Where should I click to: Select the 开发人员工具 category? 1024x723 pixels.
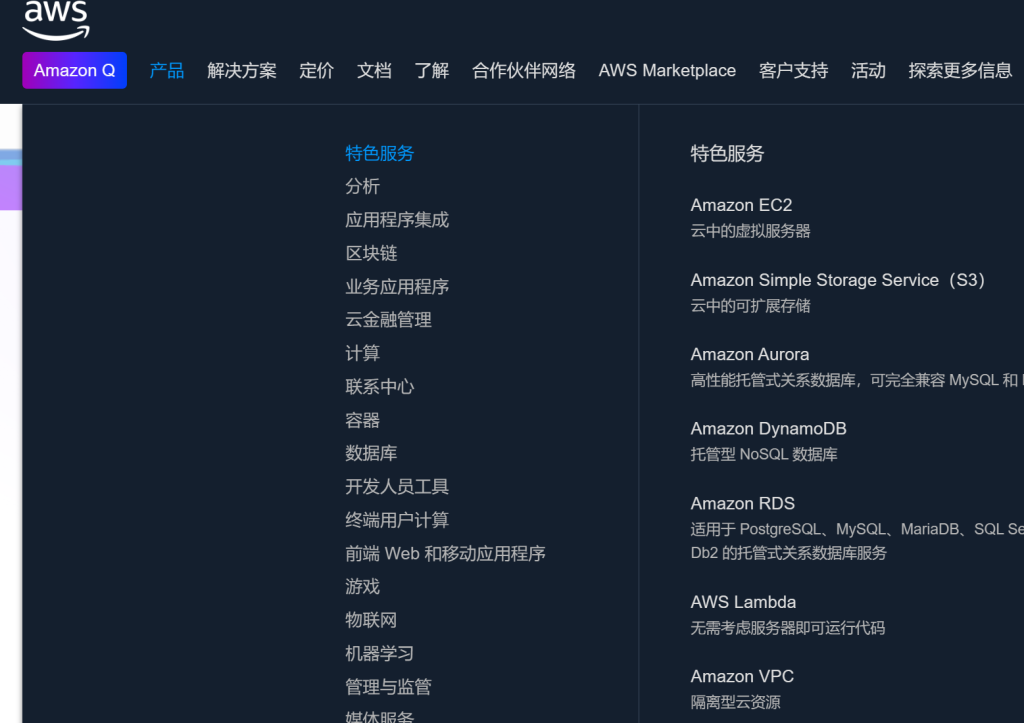click(x=397, y=487)
